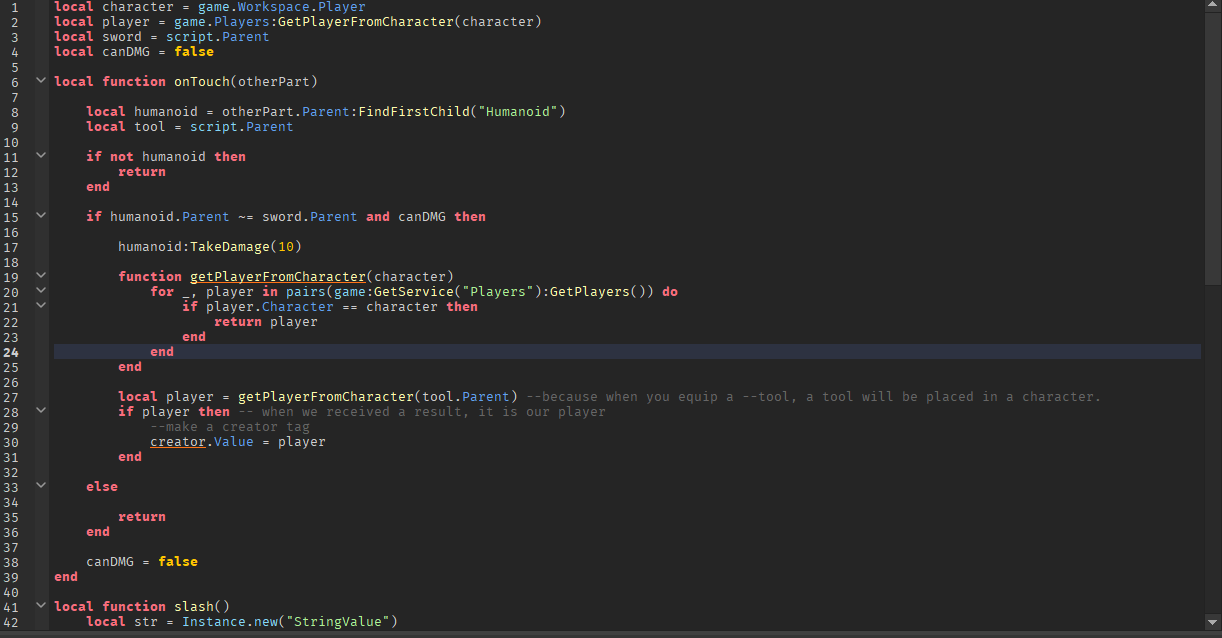Place cursor on 'onTouch' function name

[x=202, y=82]
